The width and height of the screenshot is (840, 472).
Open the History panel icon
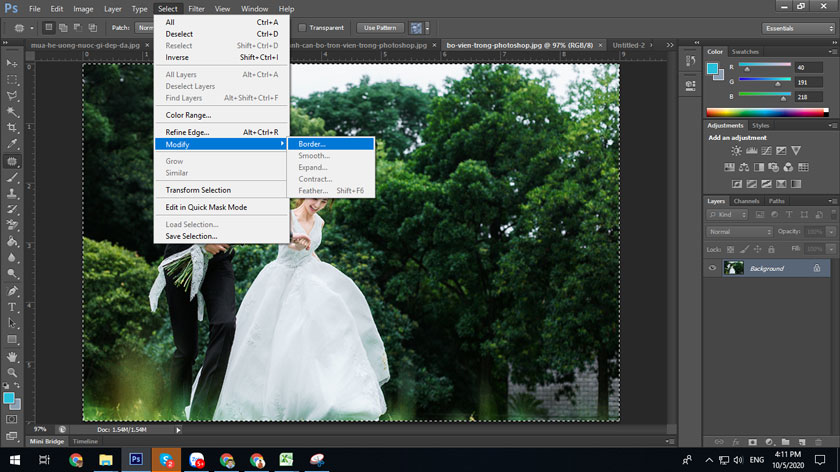(691, 62)
